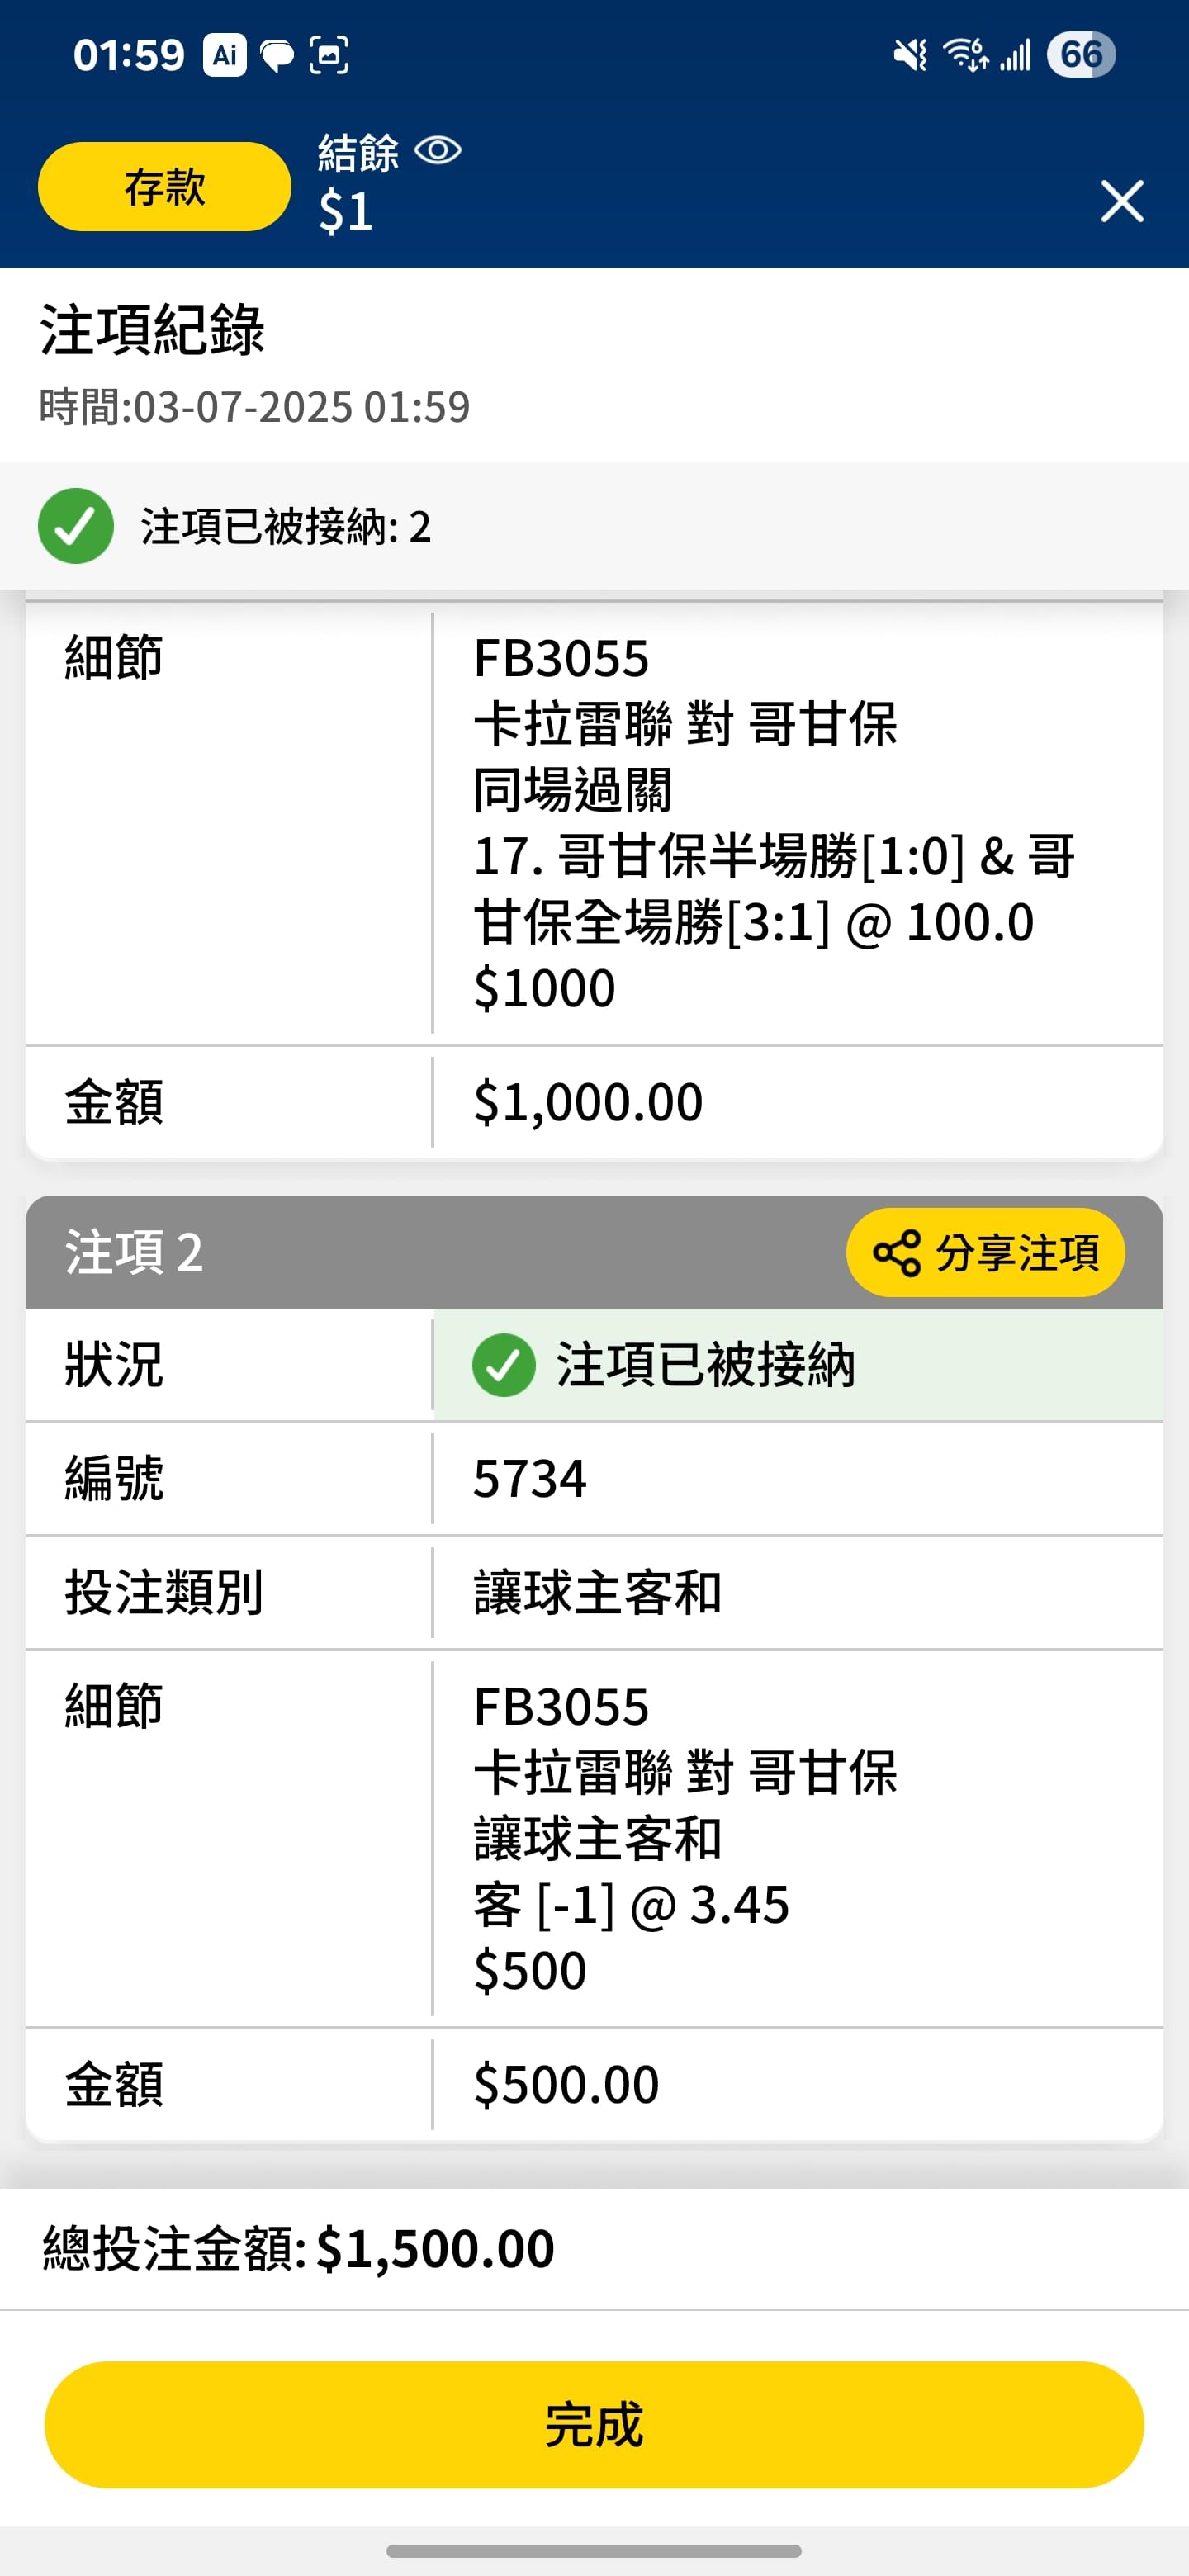Tap the yellow 存款 deposit button
1189x2576 pixels.
coord(165,187)
